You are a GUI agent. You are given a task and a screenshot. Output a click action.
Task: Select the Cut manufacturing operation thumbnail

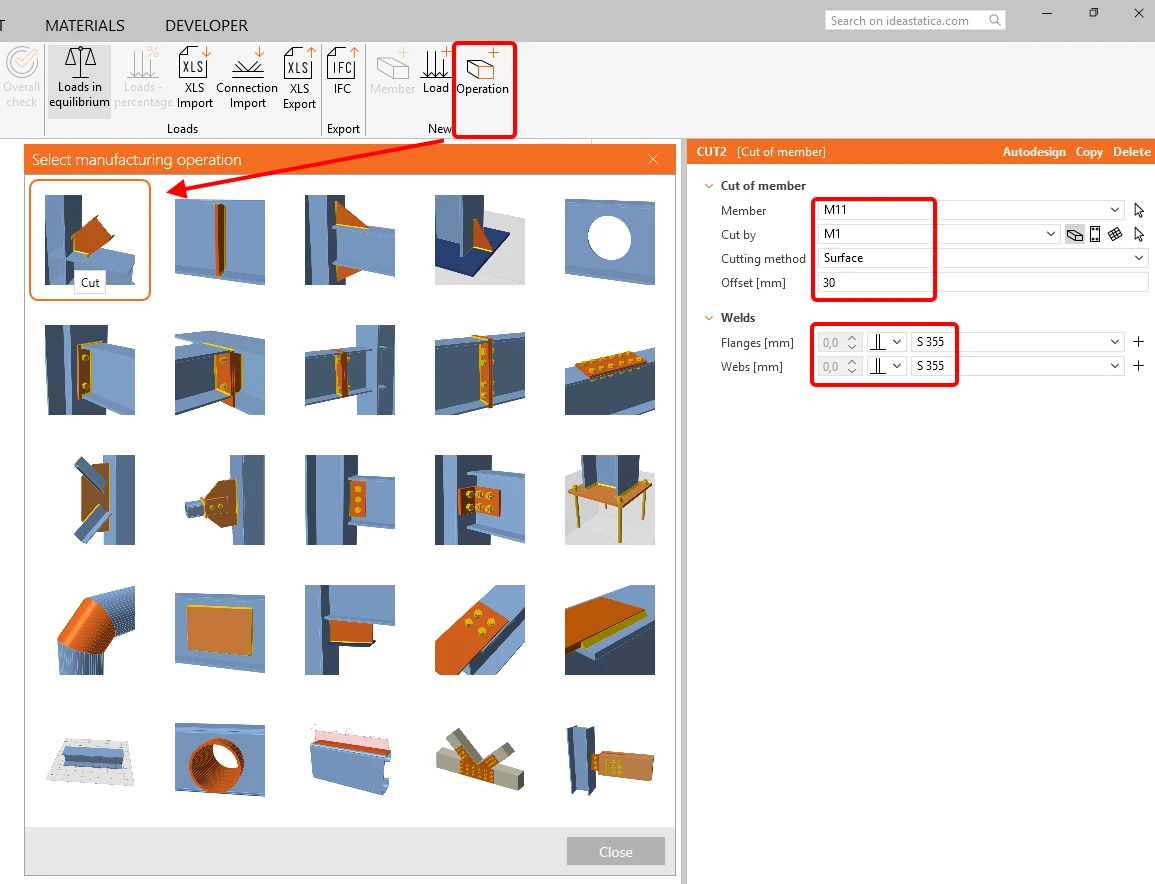[90, 240]
